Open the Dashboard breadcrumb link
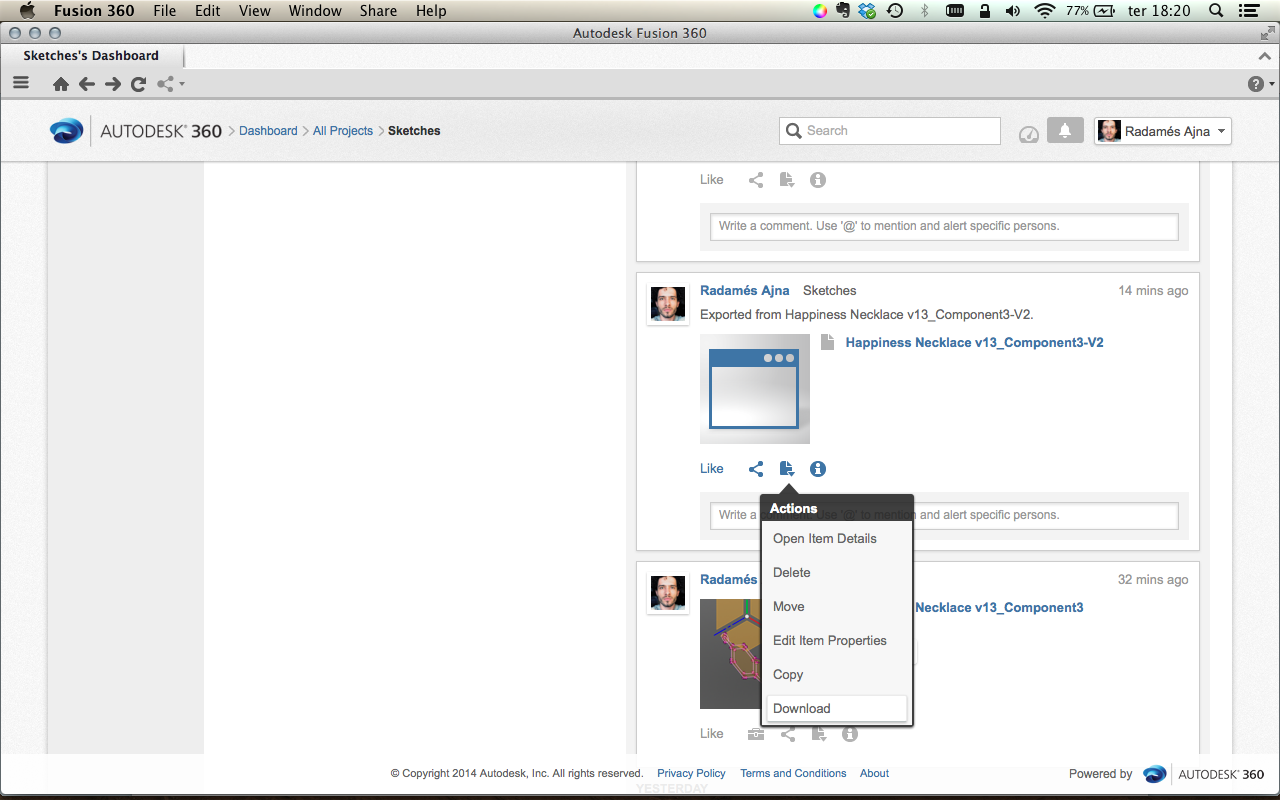The image size is (1280, 800). 268,131
